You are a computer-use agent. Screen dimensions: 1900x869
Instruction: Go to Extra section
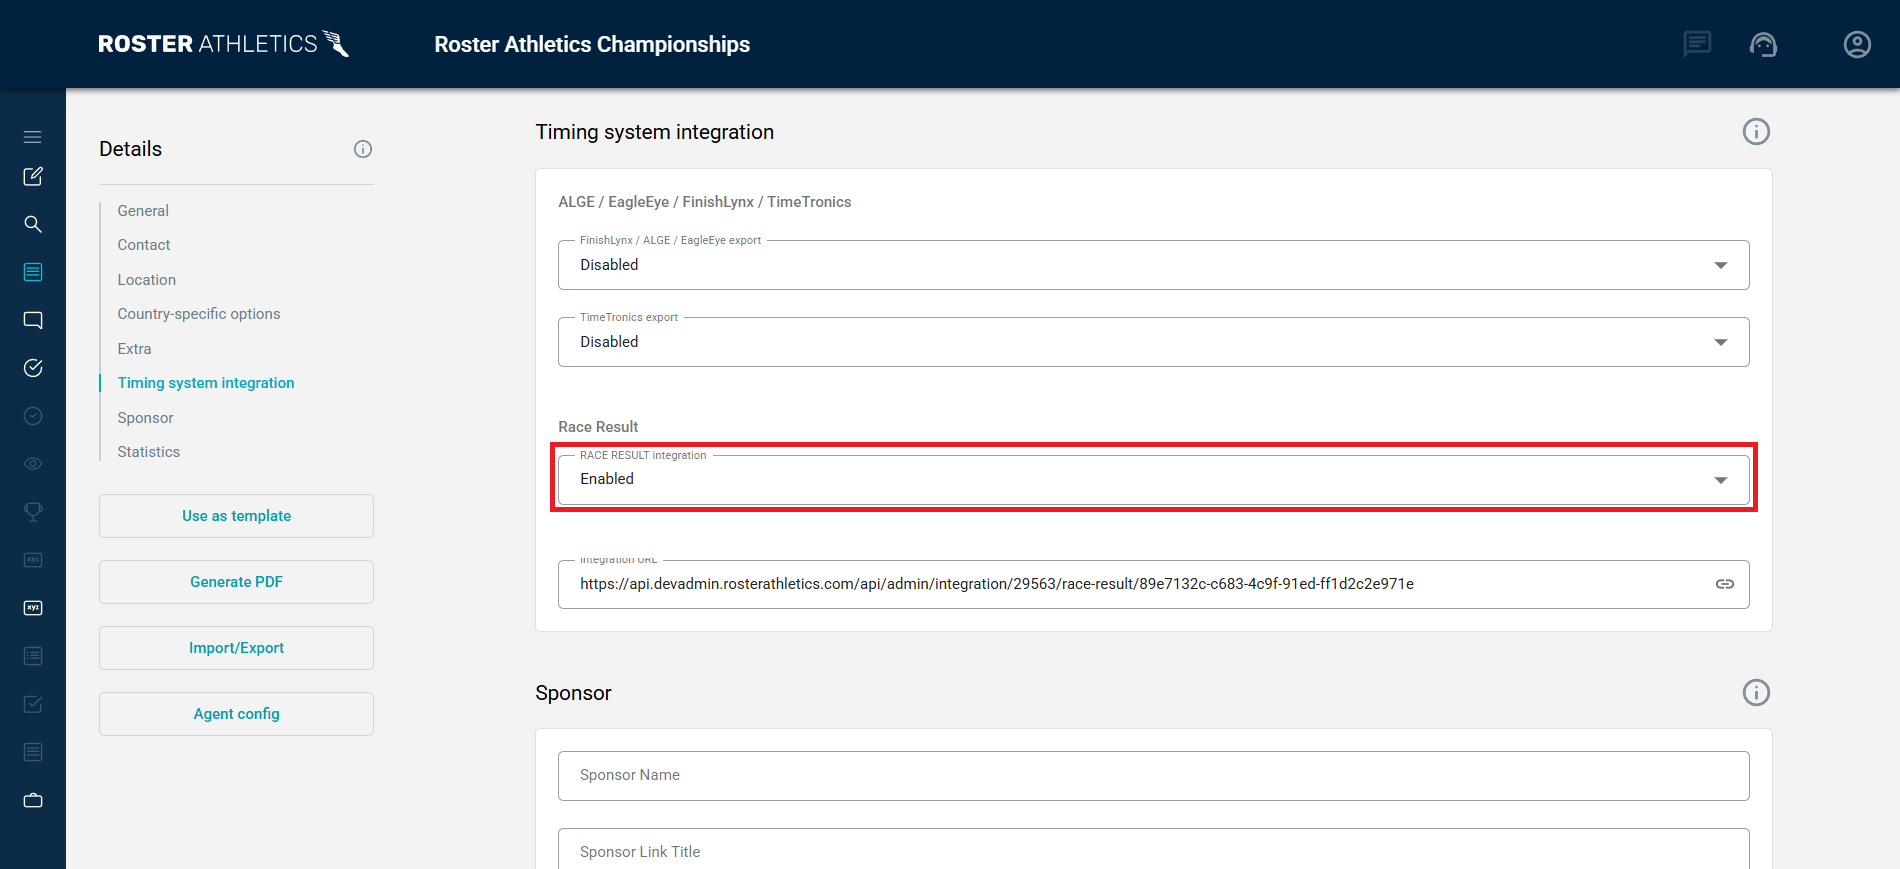click(134, 349)
